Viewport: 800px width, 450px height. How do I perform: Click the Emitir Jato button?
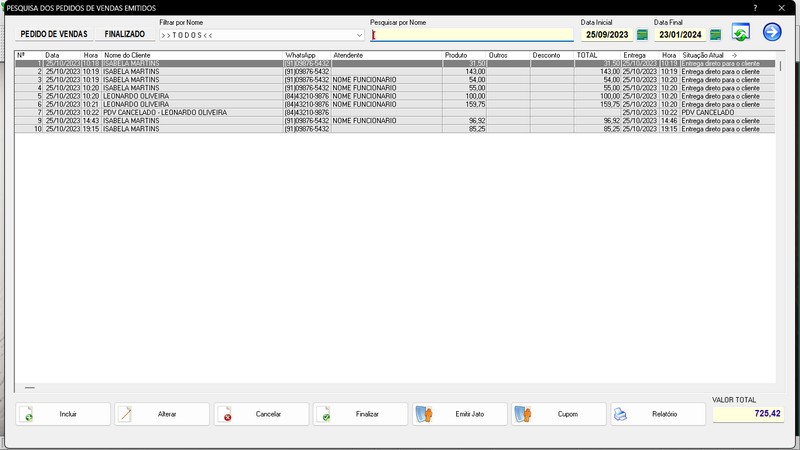click(x=460, y=414)
